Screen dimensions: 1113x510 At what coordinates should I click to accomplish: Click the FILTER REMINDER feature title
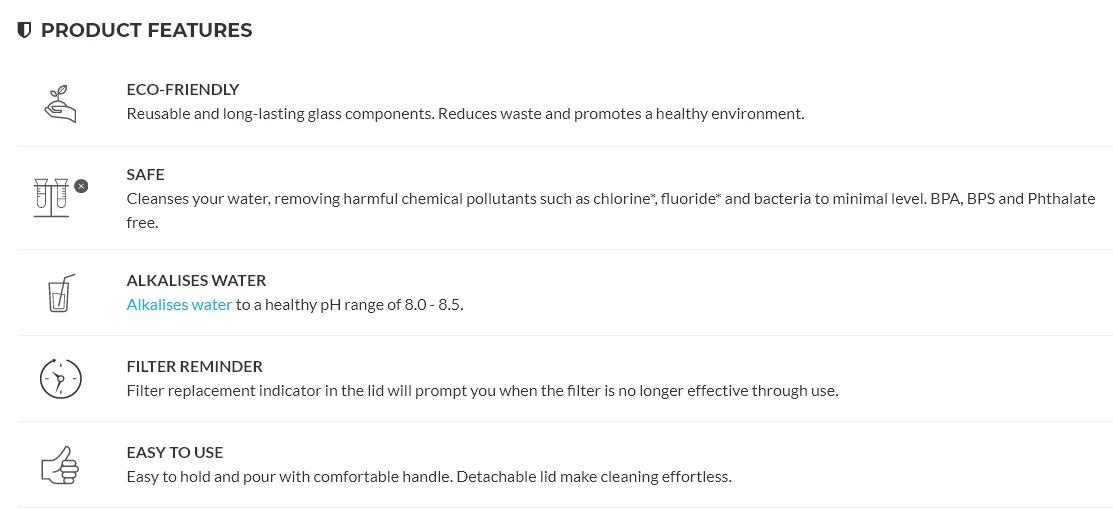194,366
